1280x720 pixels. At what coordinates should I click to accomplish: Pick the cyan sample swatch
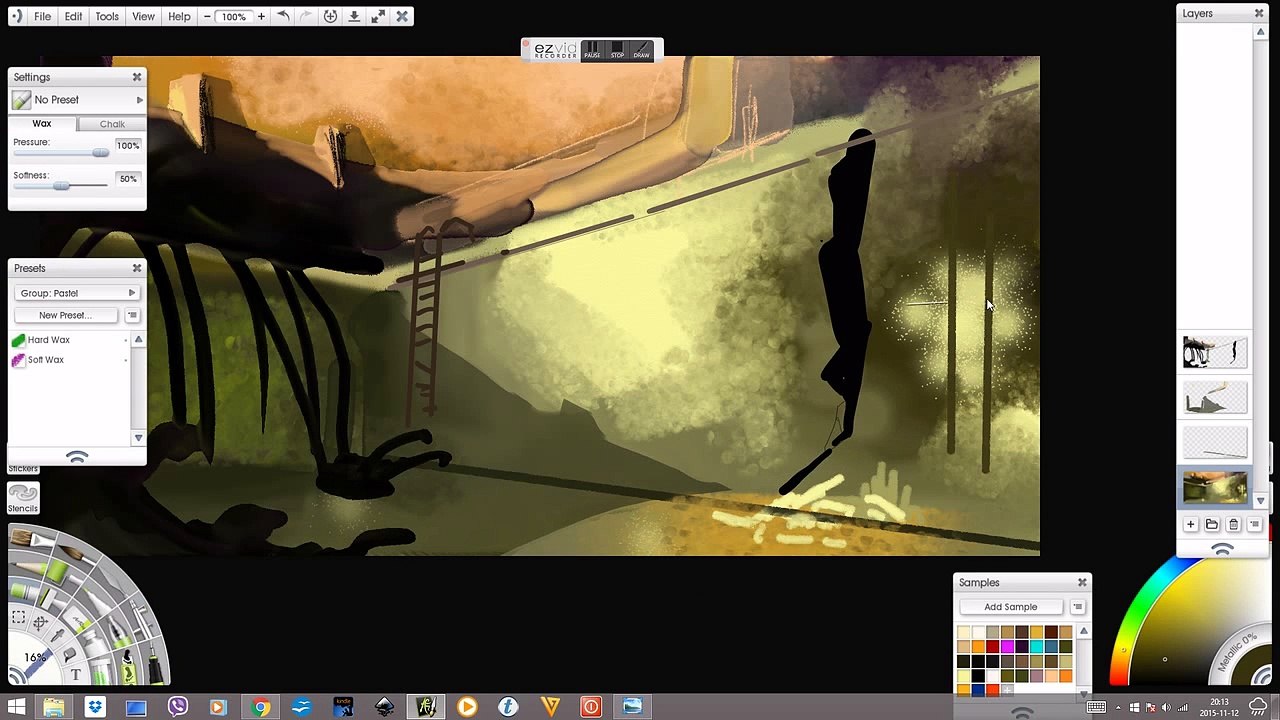(x=1037, y=646)
